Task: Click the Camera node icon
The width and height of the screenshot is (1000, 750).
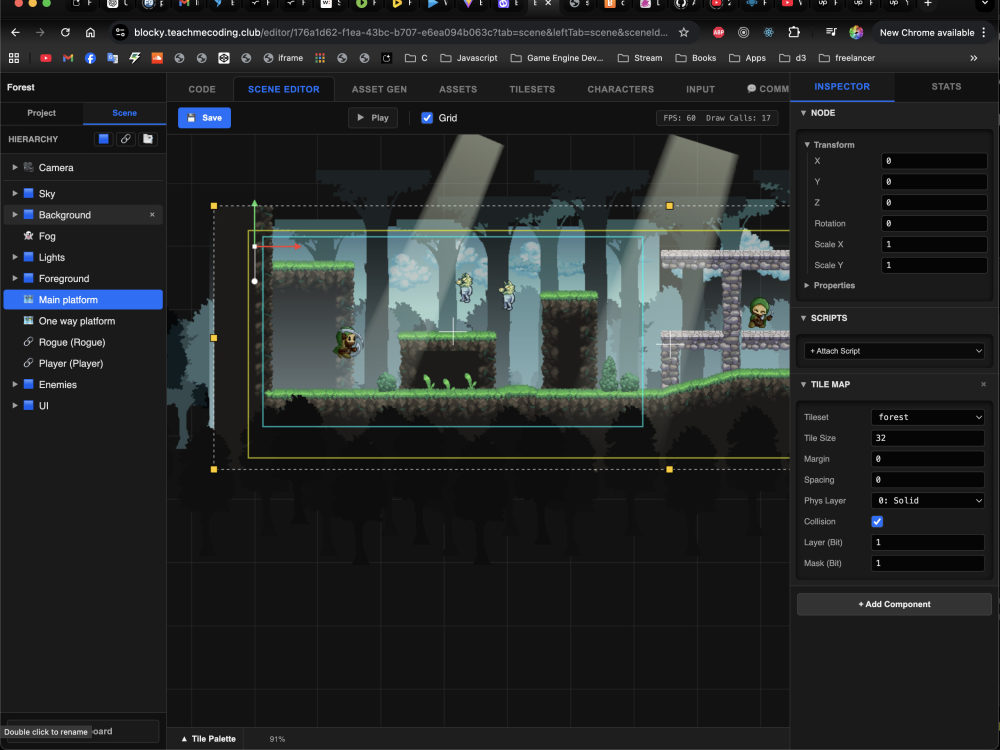Action: coord(29,167)
